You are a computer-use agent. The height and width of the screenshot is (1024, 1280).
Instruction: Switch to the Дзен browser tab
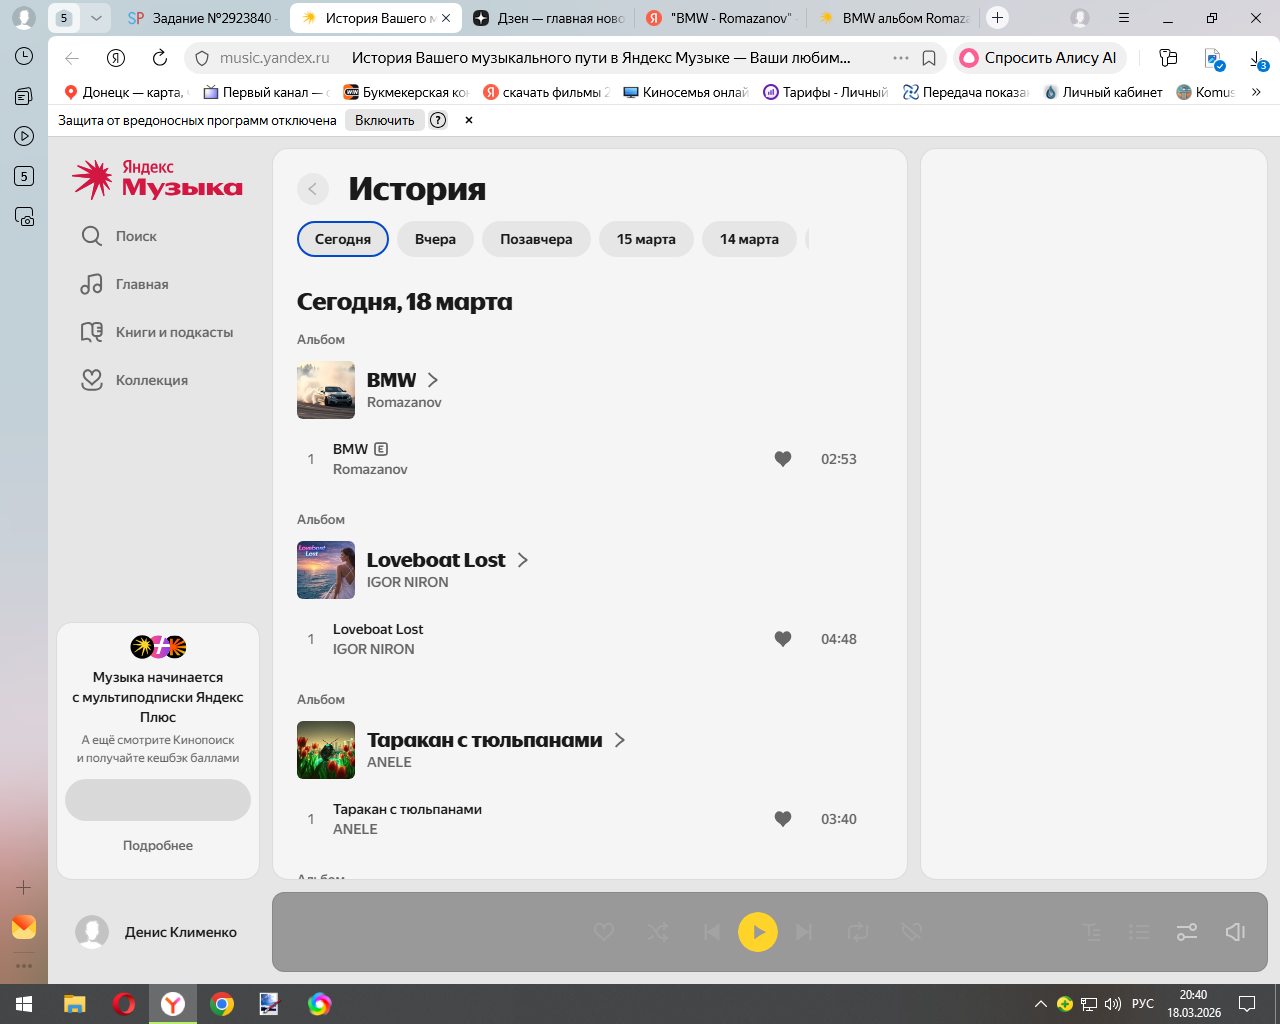pos(548,18)
